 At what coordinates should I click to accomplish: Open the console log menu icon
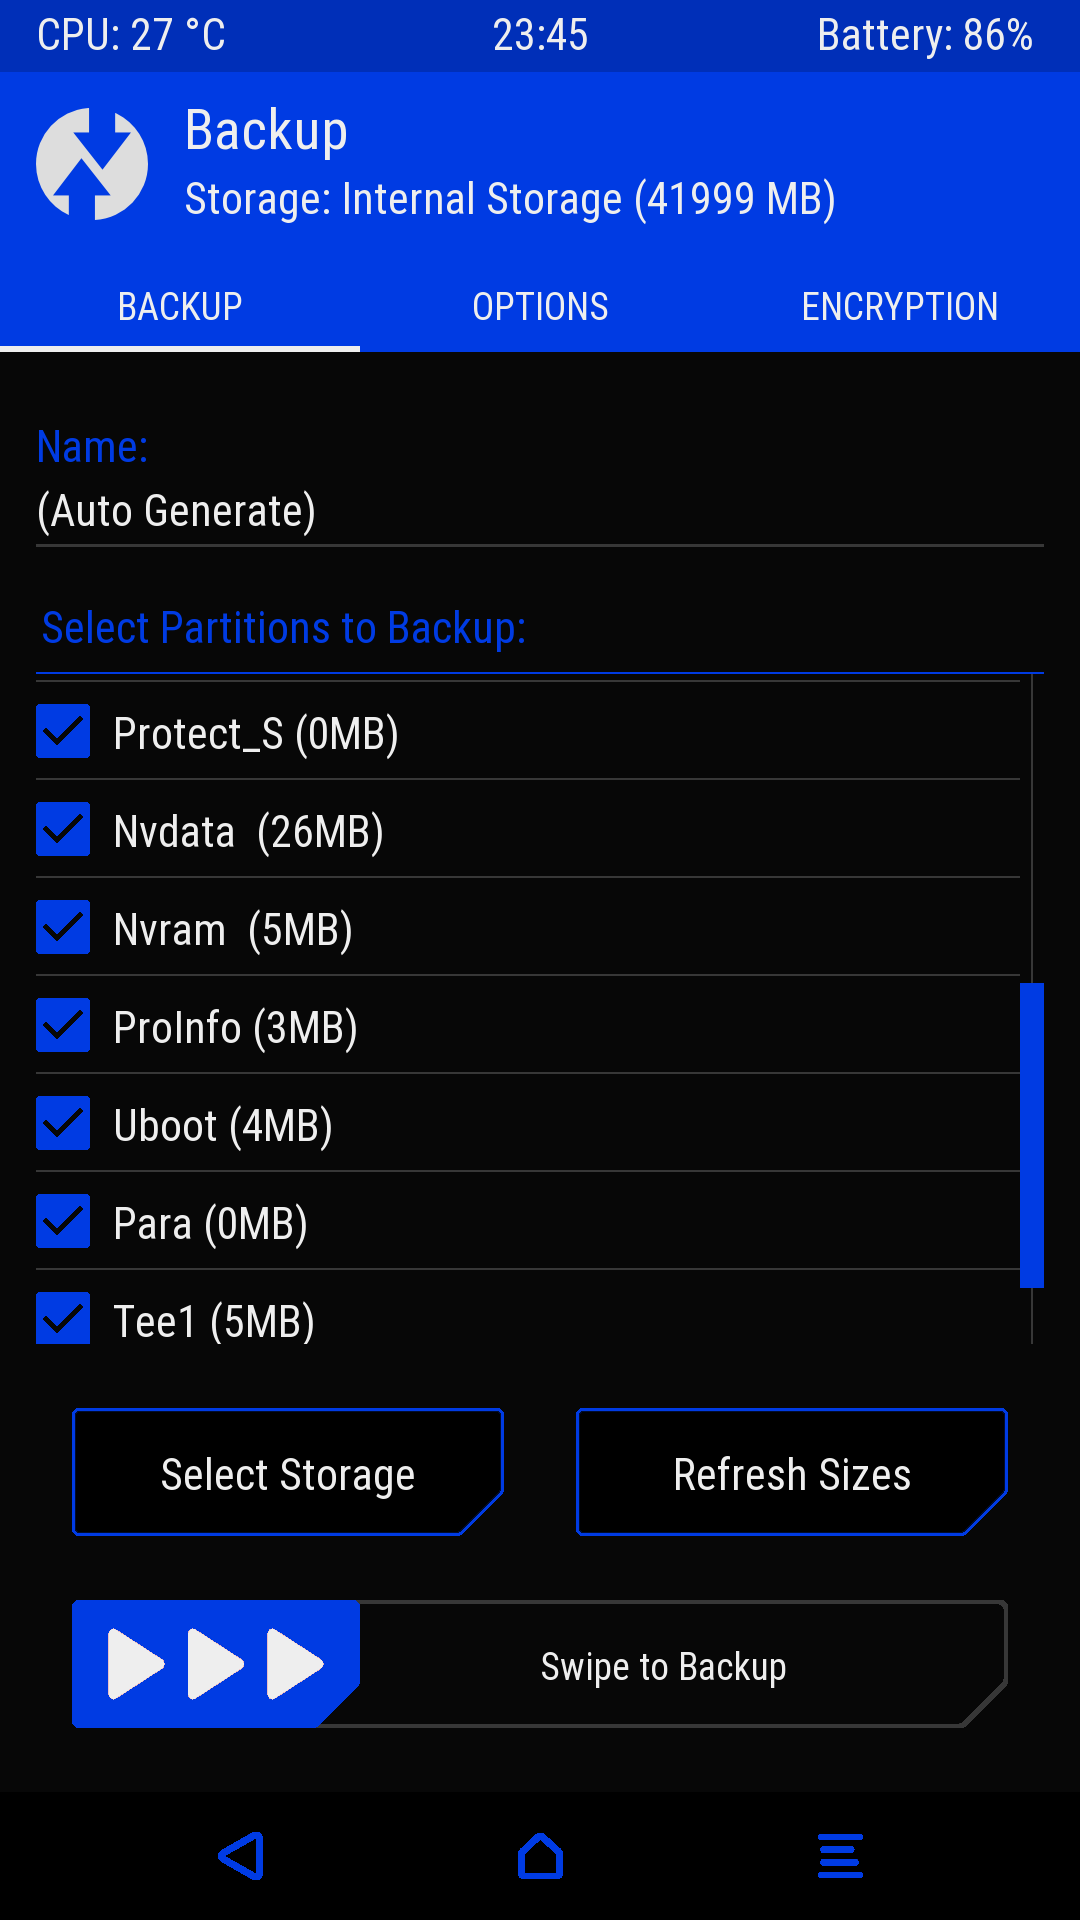tap(840, 1856)
